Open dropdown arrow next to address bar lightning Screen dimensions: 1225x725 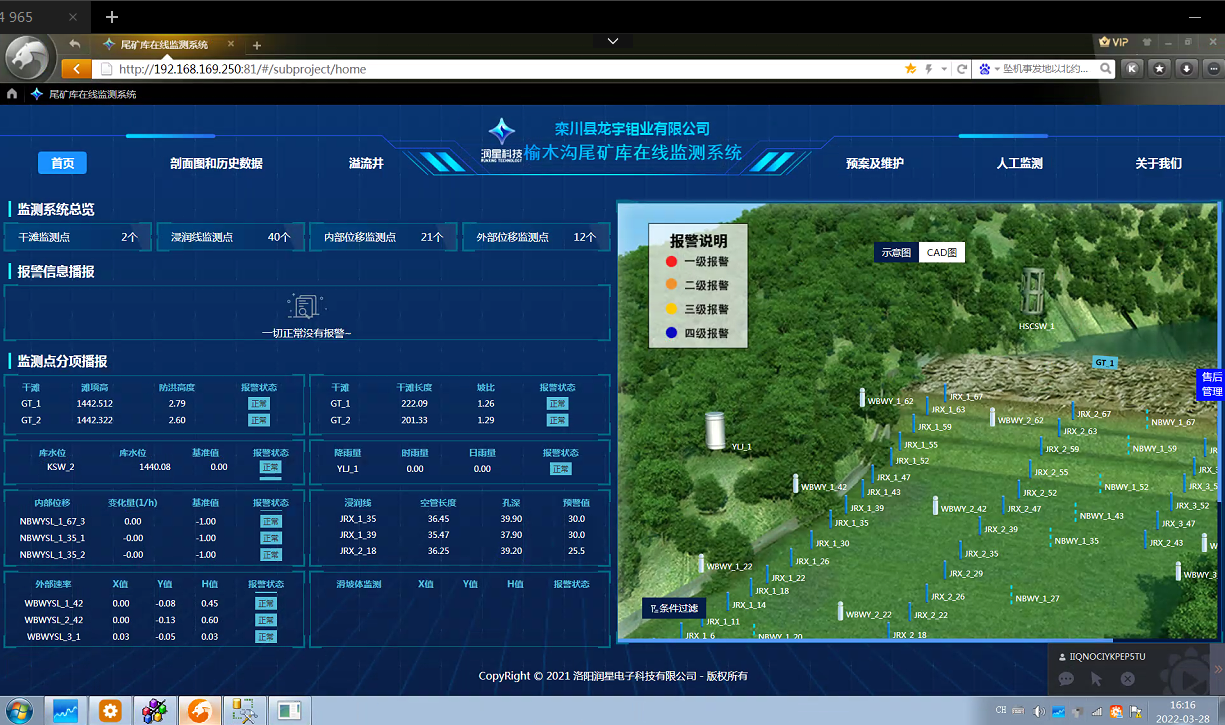click(943, 69)
